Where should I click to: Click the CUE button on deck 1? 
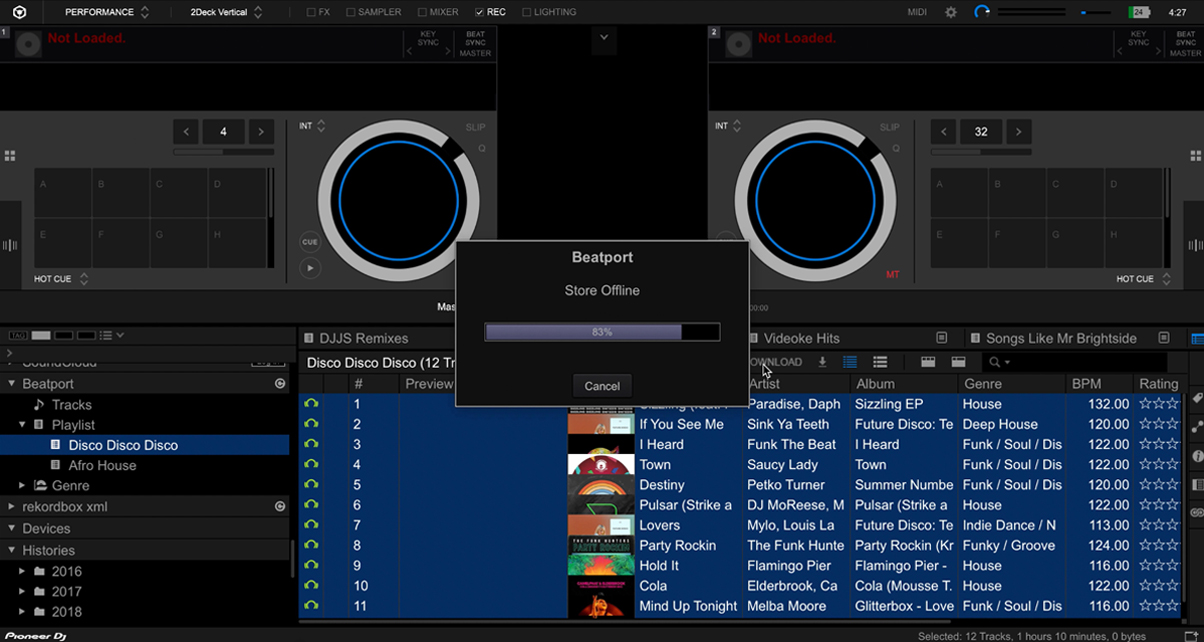[310, 242]
